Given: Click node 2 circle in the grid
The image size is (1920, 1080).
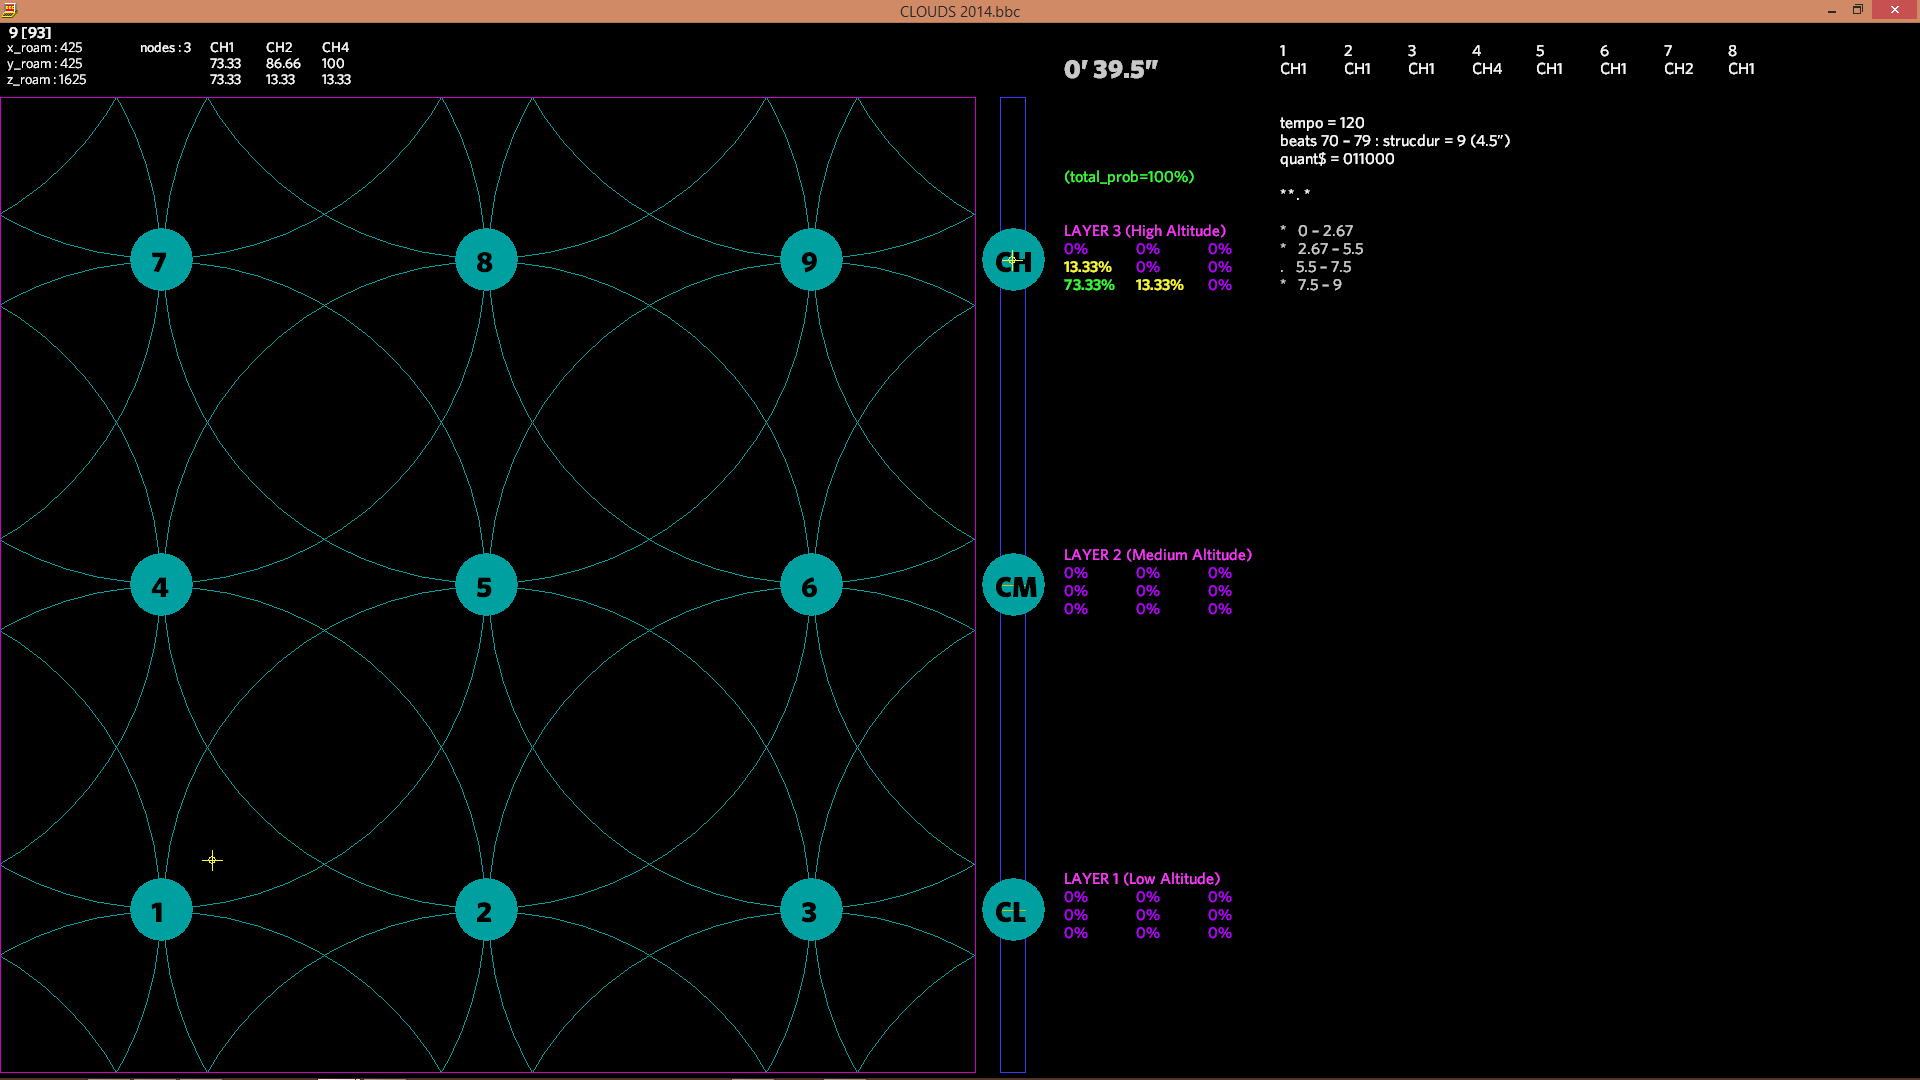Looking at the screenshot, I should tap(486, 910).
